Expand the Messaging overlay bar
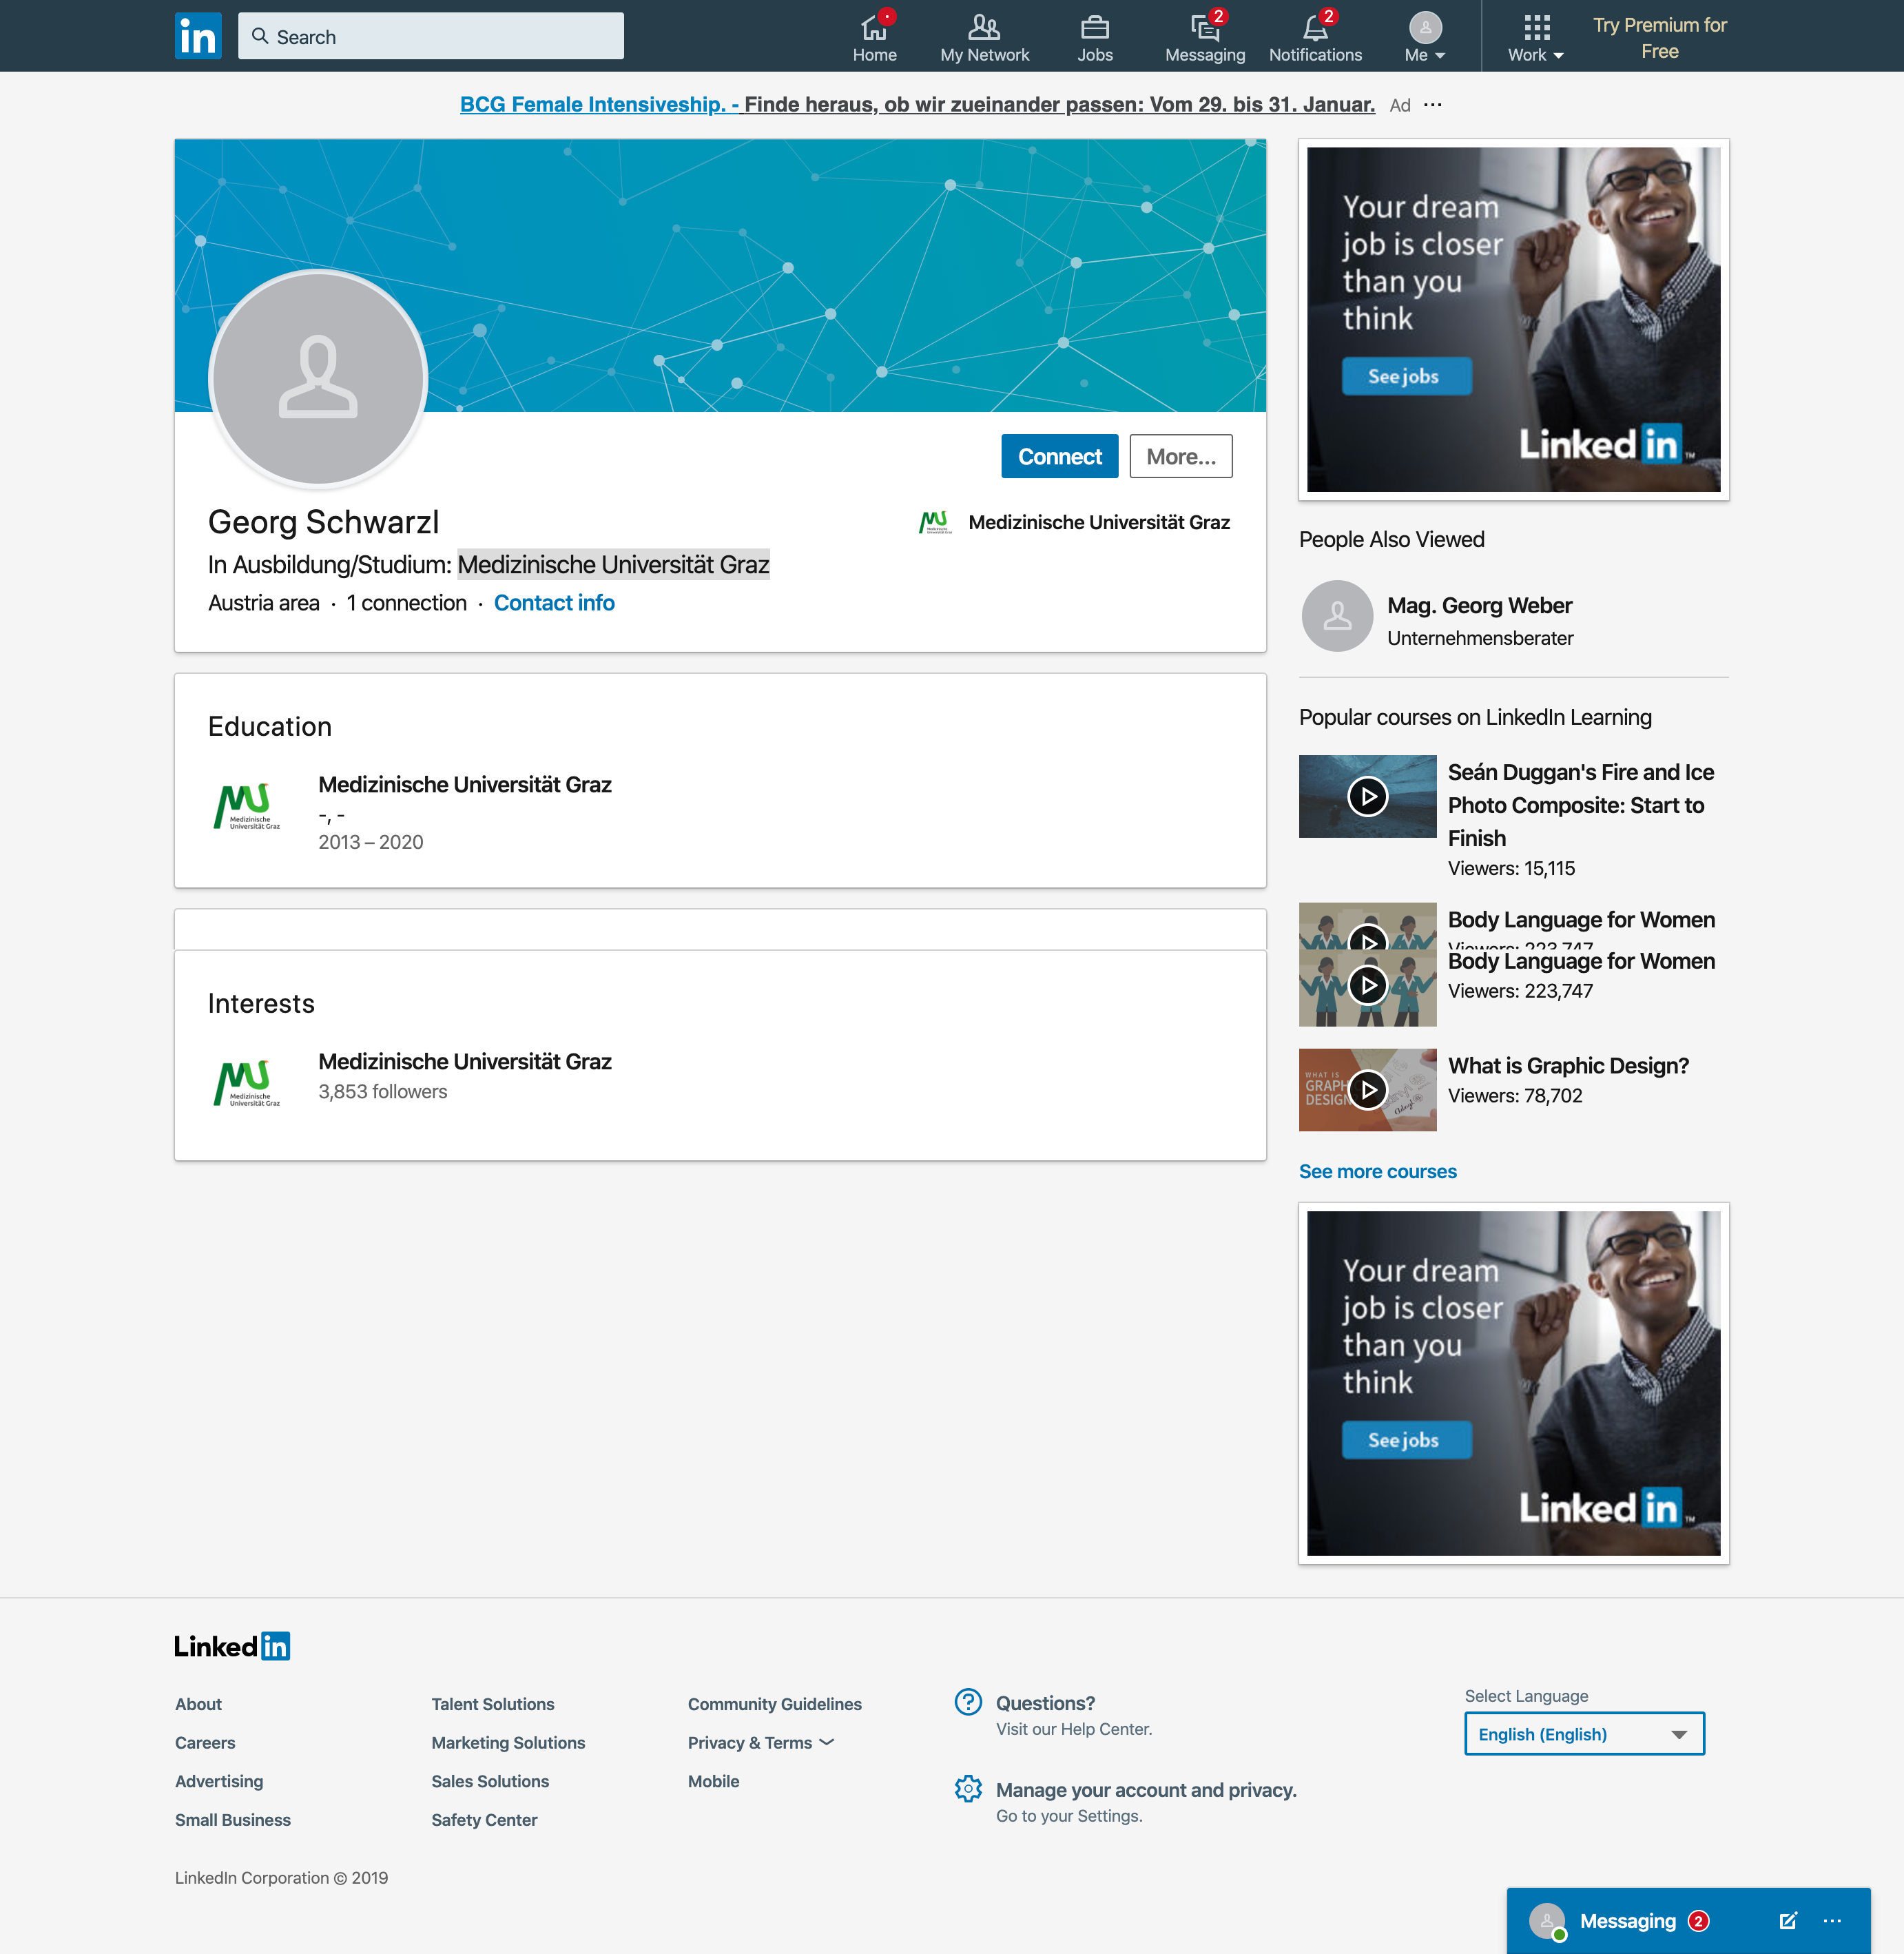 (x=1689, y=1921)
